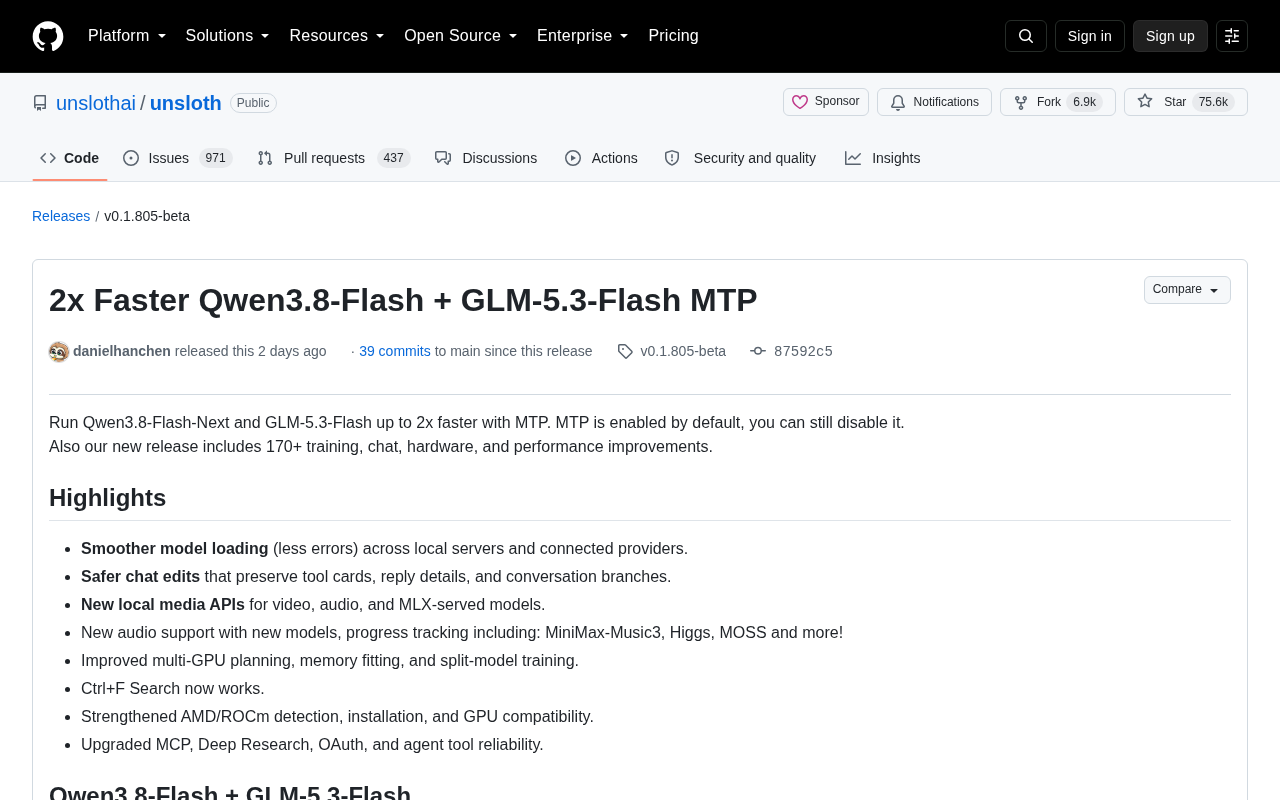Star the unsloth repository
This screenshot has width=1280, height=800.
1186,102
